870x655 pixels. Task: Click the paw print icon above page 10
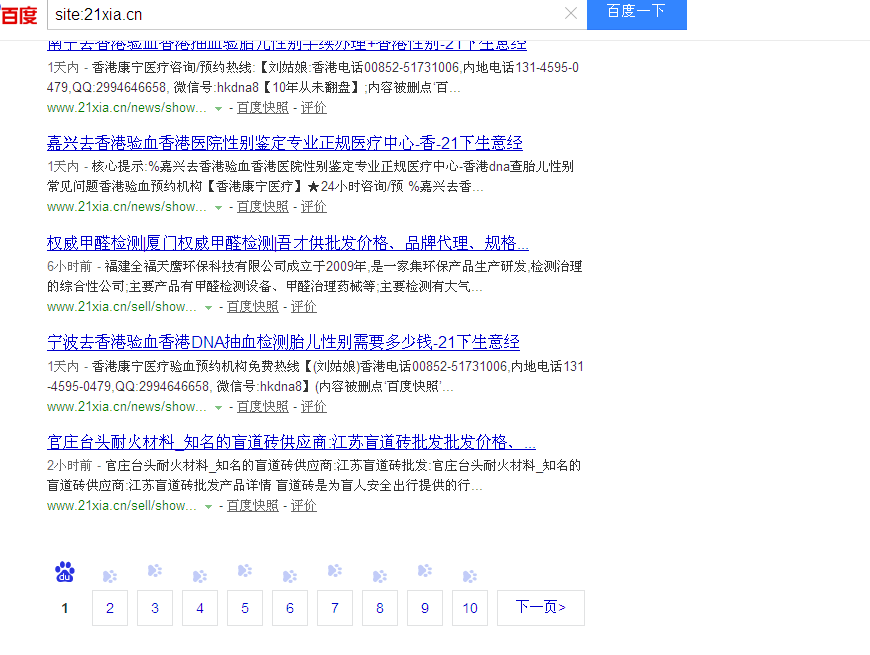(x=469, y=575)
